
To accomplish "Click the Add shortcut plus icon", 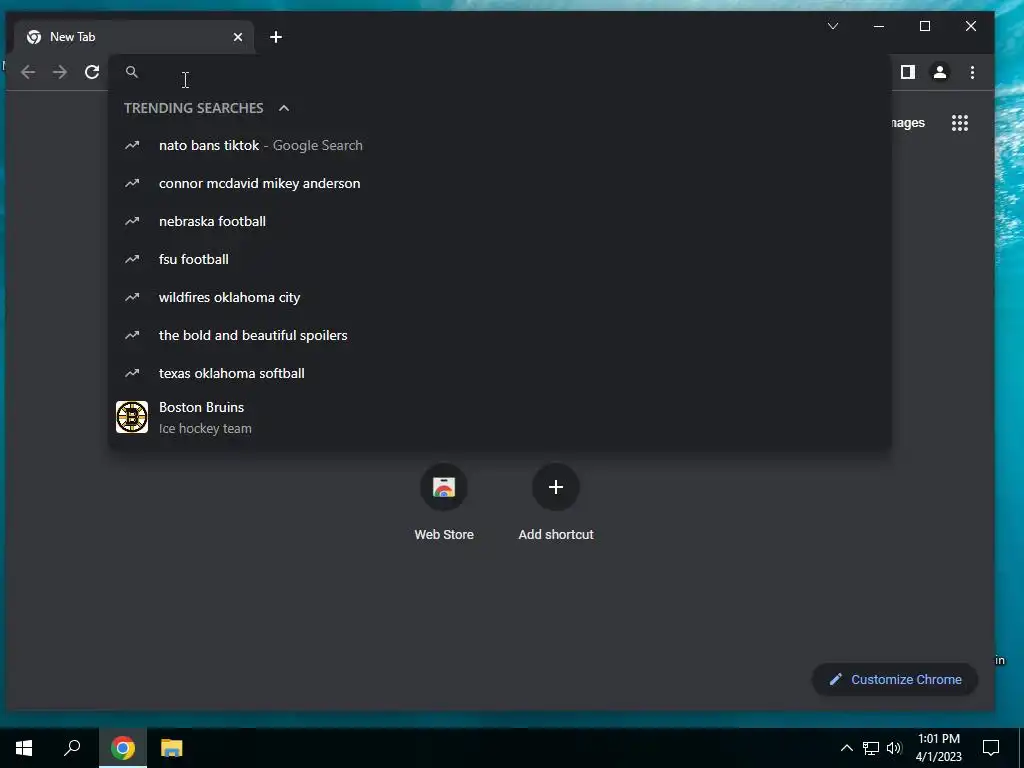I will pyautogui.click(x=556, y=487).
